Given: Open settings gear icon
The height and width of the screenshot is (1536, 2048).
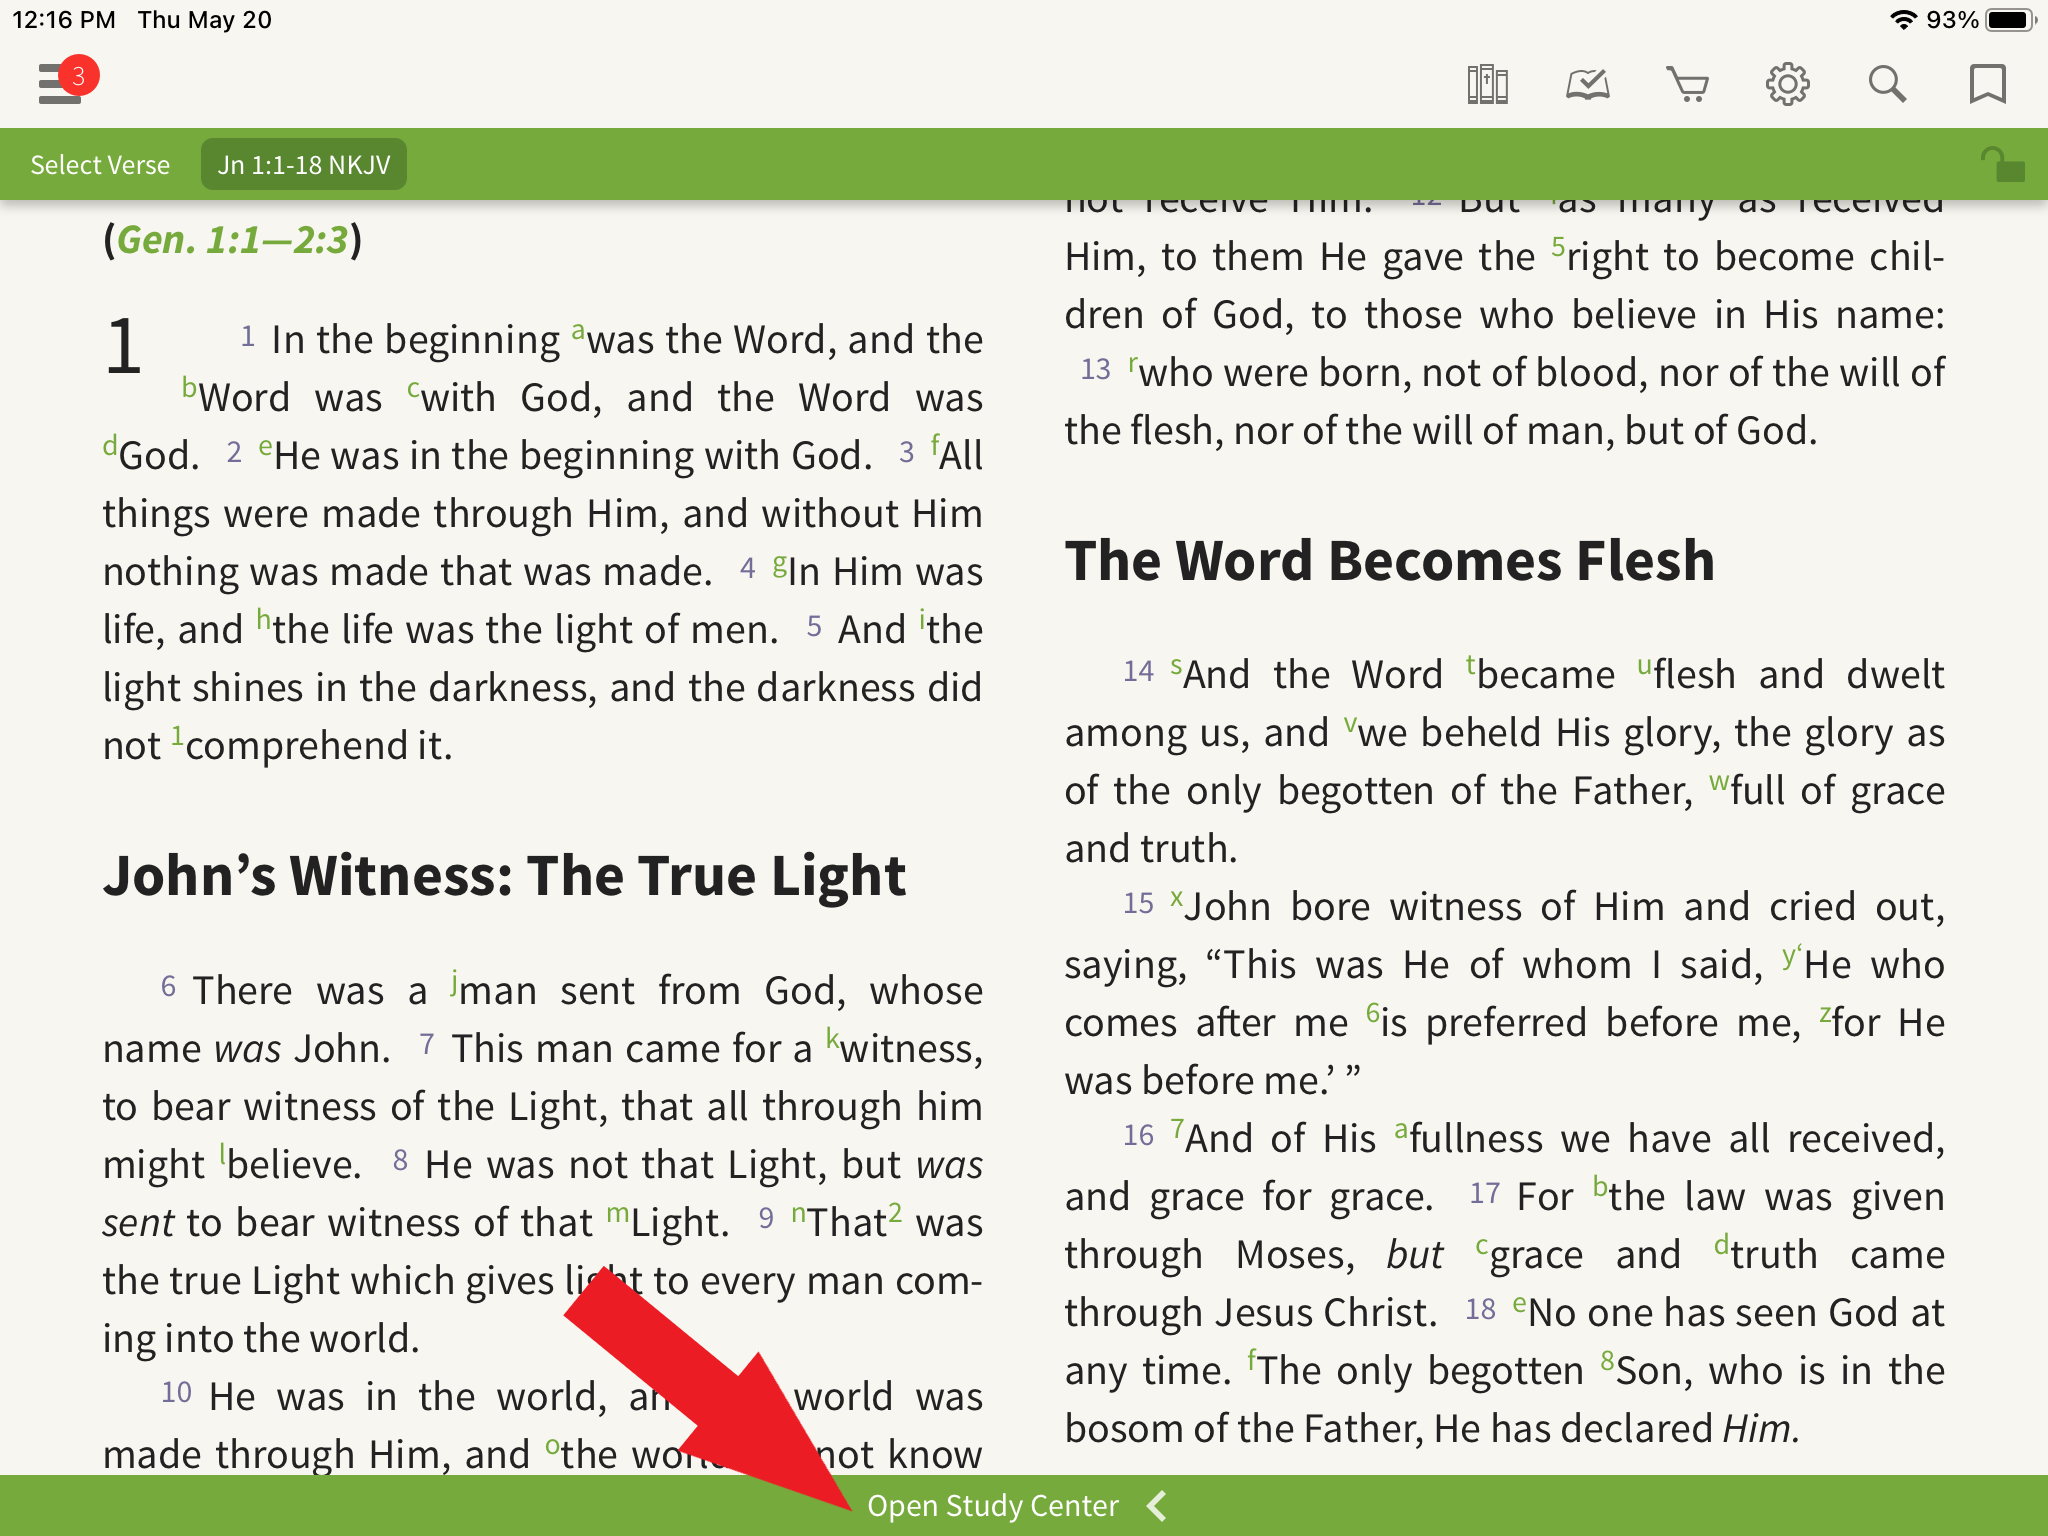Looking at the screenshot, I should (x=1787, y=84).
